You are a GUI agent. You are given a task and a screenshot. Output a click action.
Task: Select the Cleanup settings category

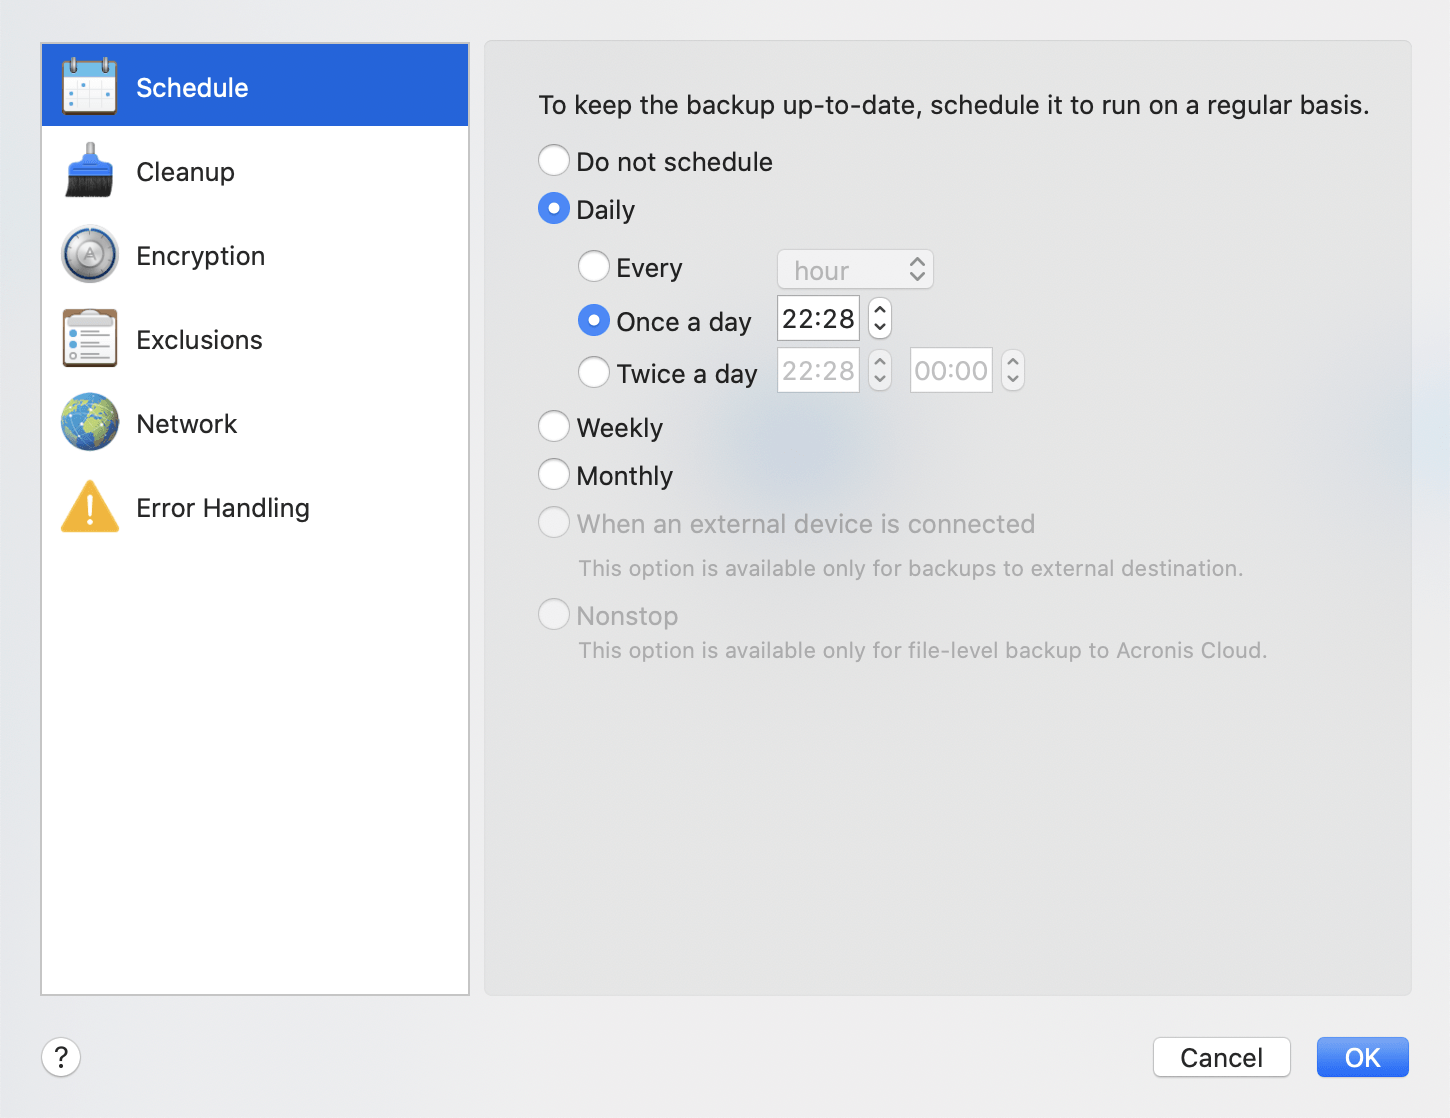click(x=185, y=171)
